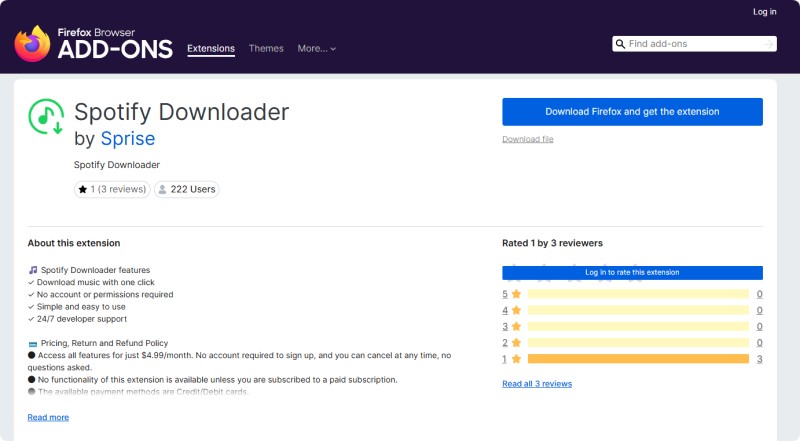800x441 pixels.
Task: Click the star icon in the 3-star row
Action: coord(516,327)
